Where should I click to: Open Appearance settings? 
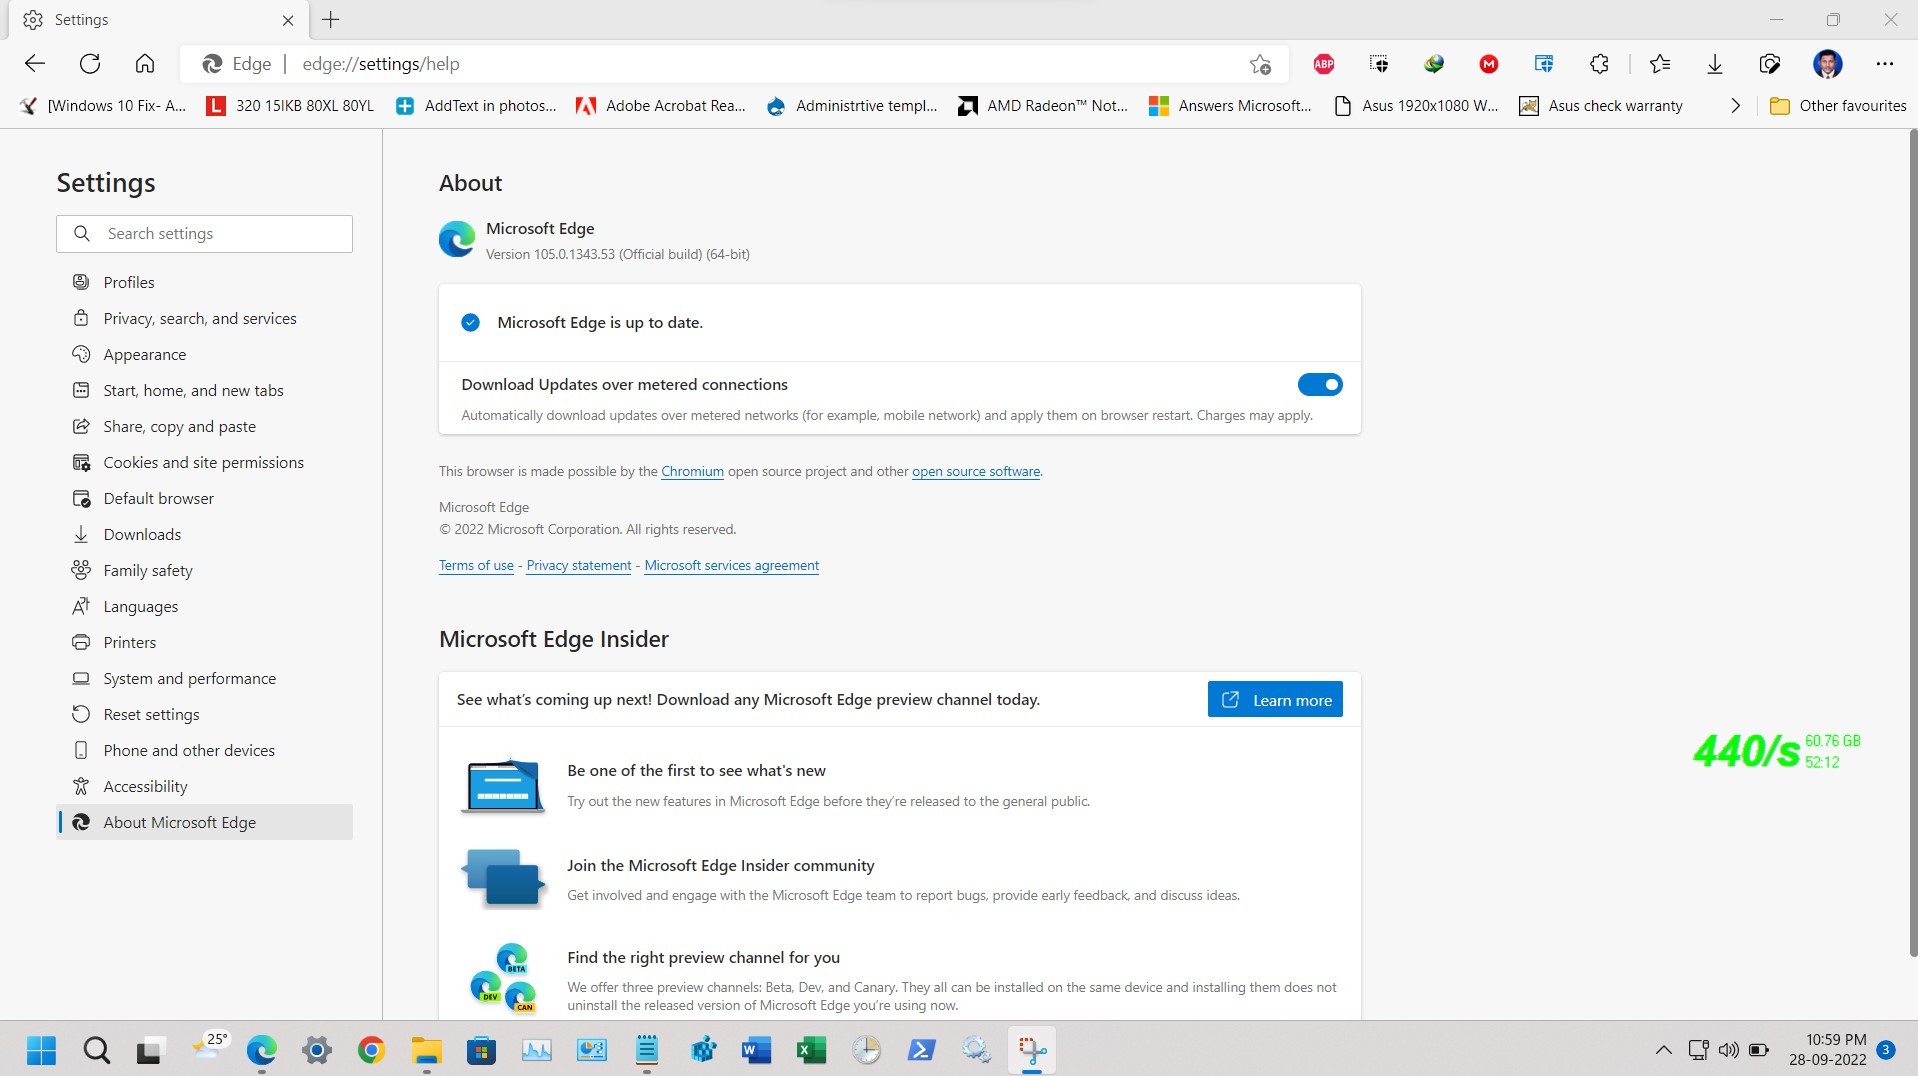[x=205, y=354]
